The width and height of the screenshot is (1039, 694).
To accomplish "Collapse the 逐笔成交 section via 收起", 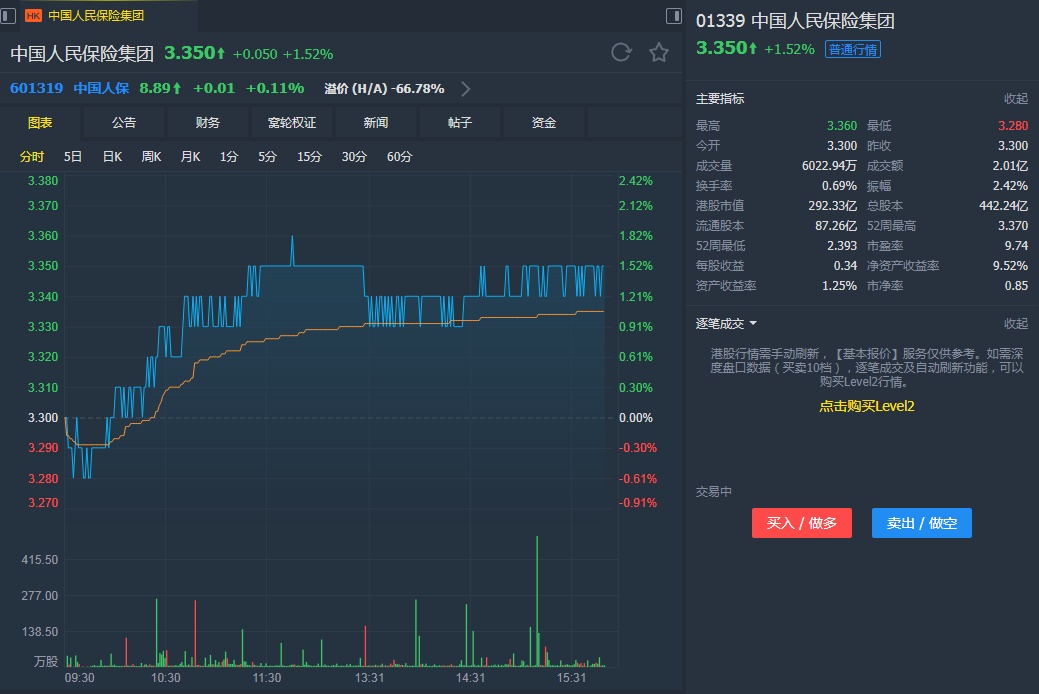I will click(1016, 323).
